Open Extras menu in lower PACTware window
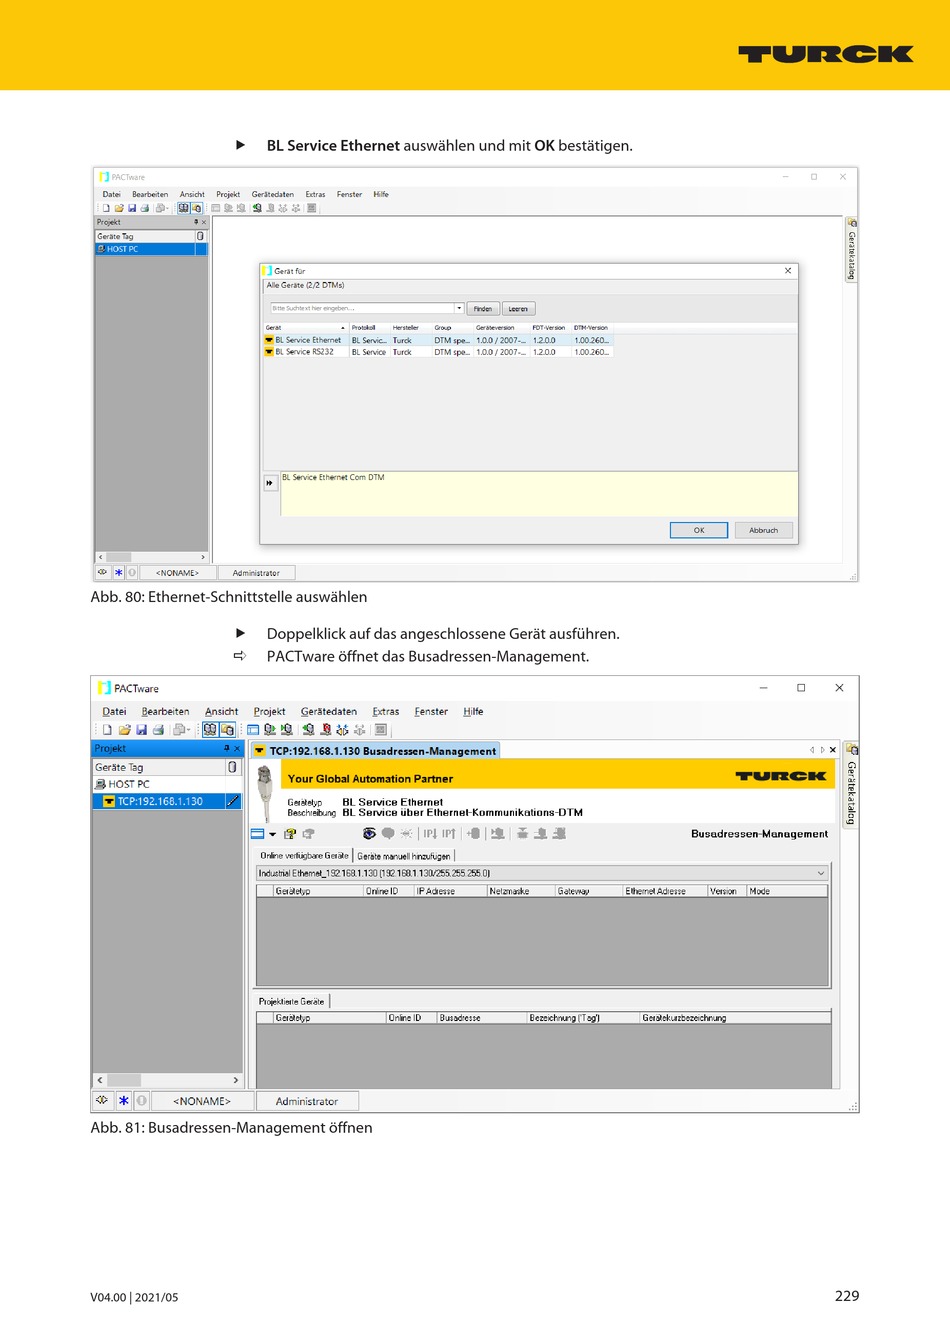 pyautogui.click(x=385, y=712)
